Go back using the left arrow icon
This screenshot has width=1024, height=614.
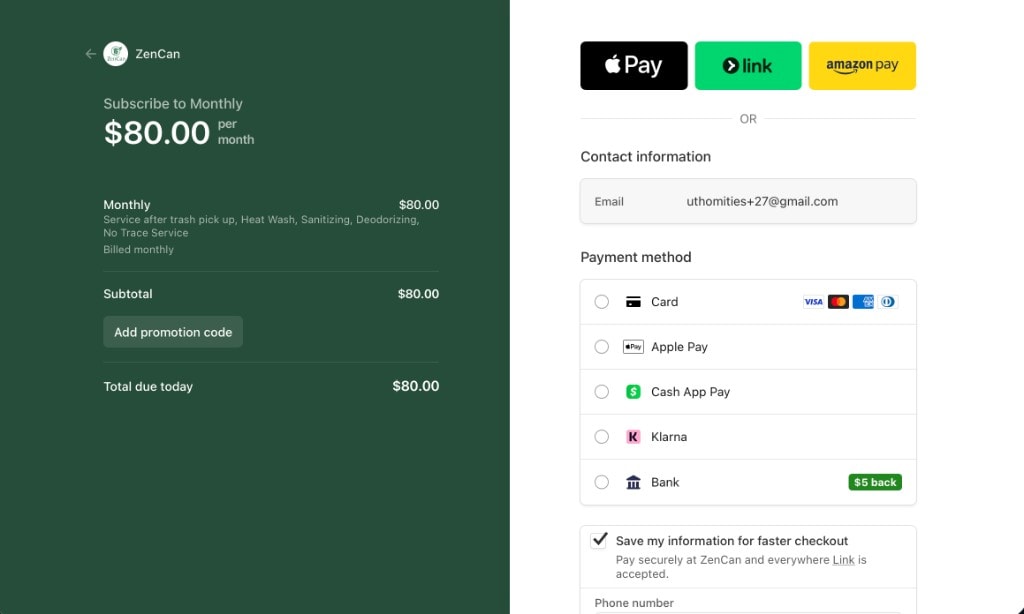[90, 54]
